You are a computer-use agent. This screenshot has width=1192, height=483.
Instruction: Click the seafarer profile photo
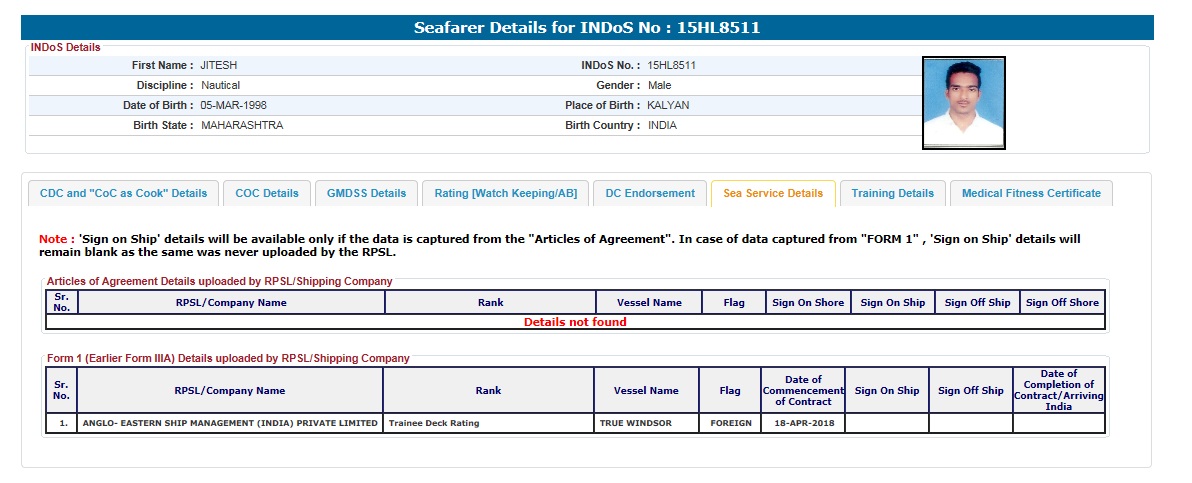point(963,103)
